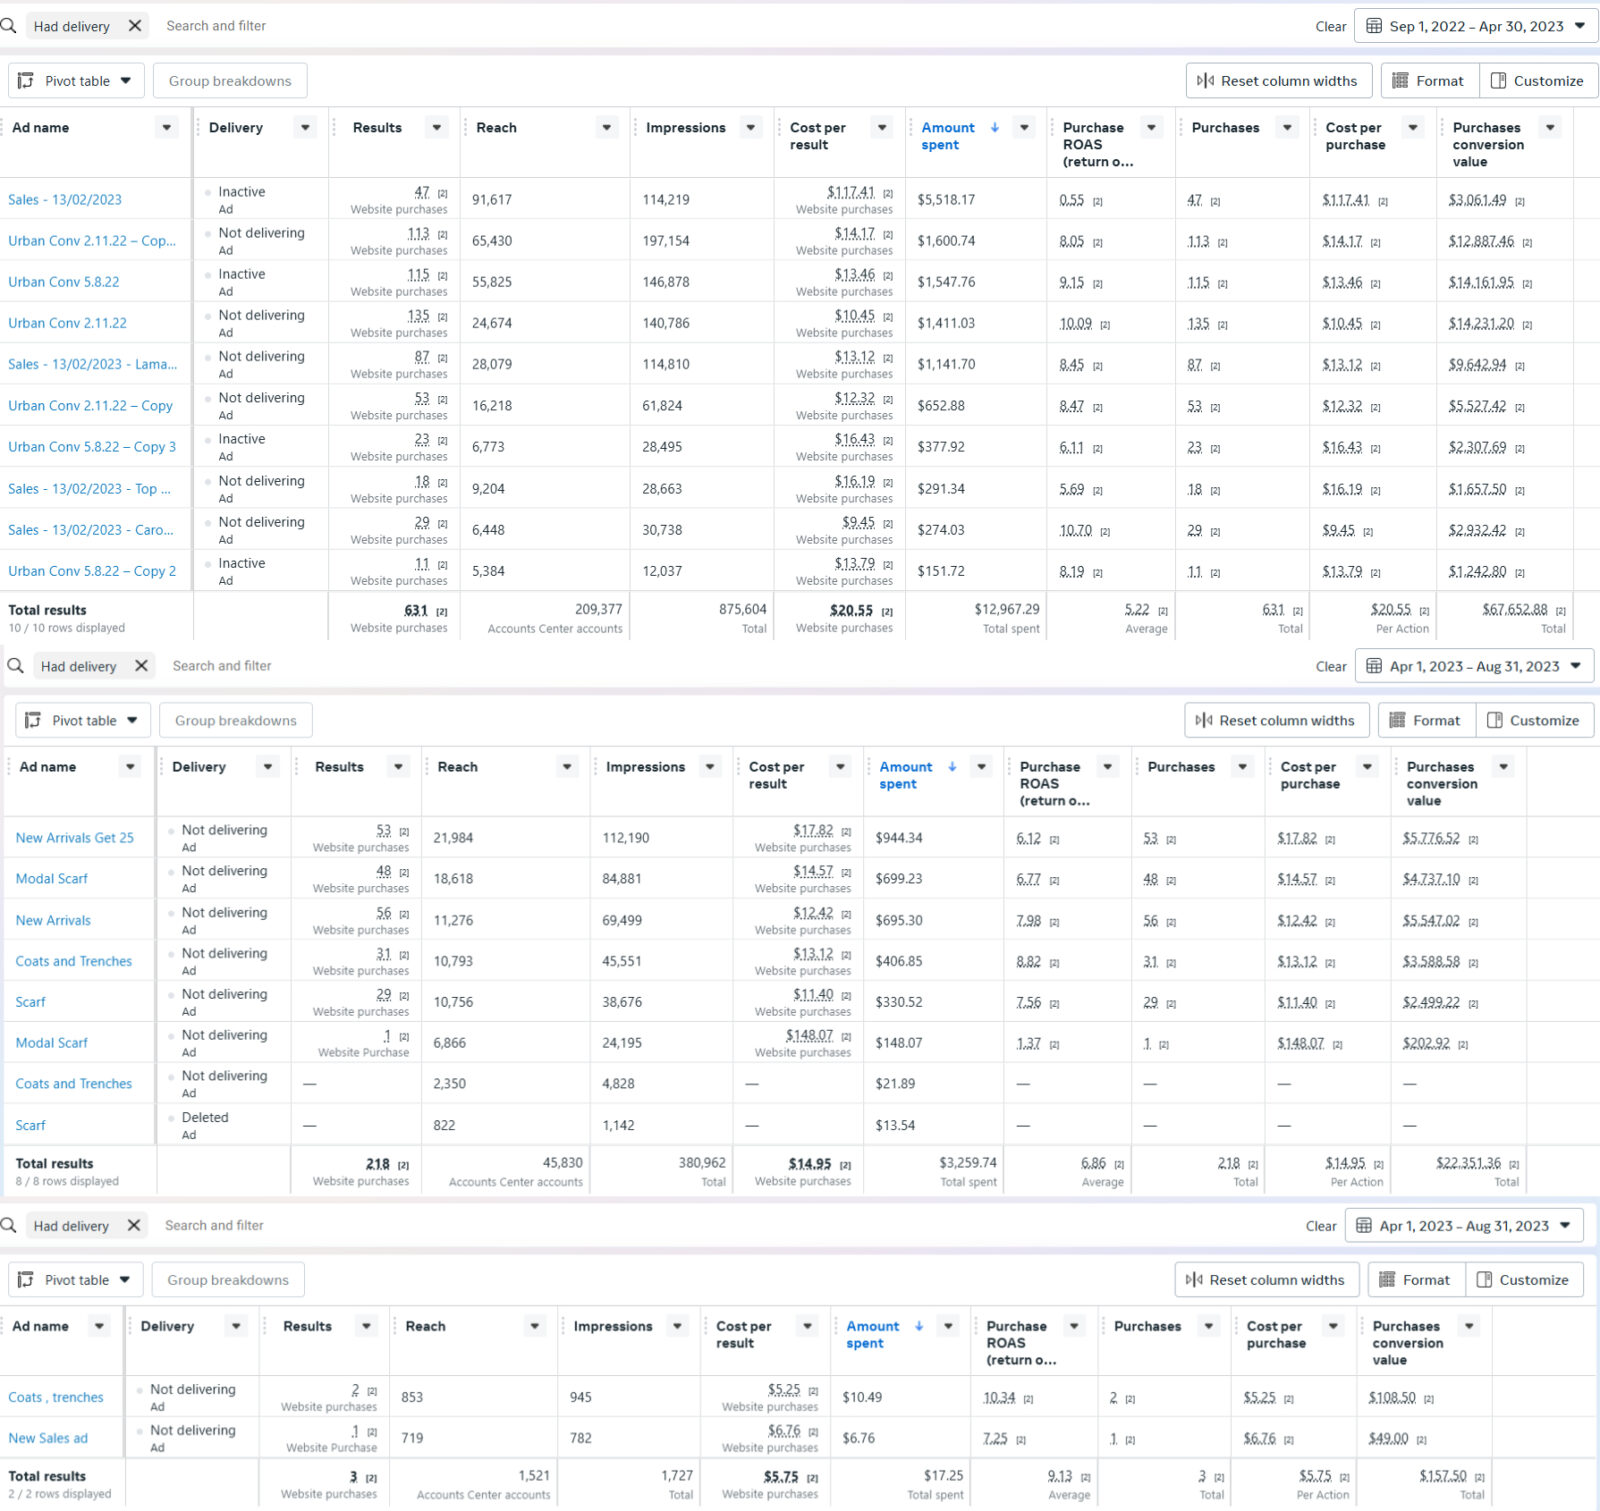Click Reset column widths in top panel

[1277, 81]
